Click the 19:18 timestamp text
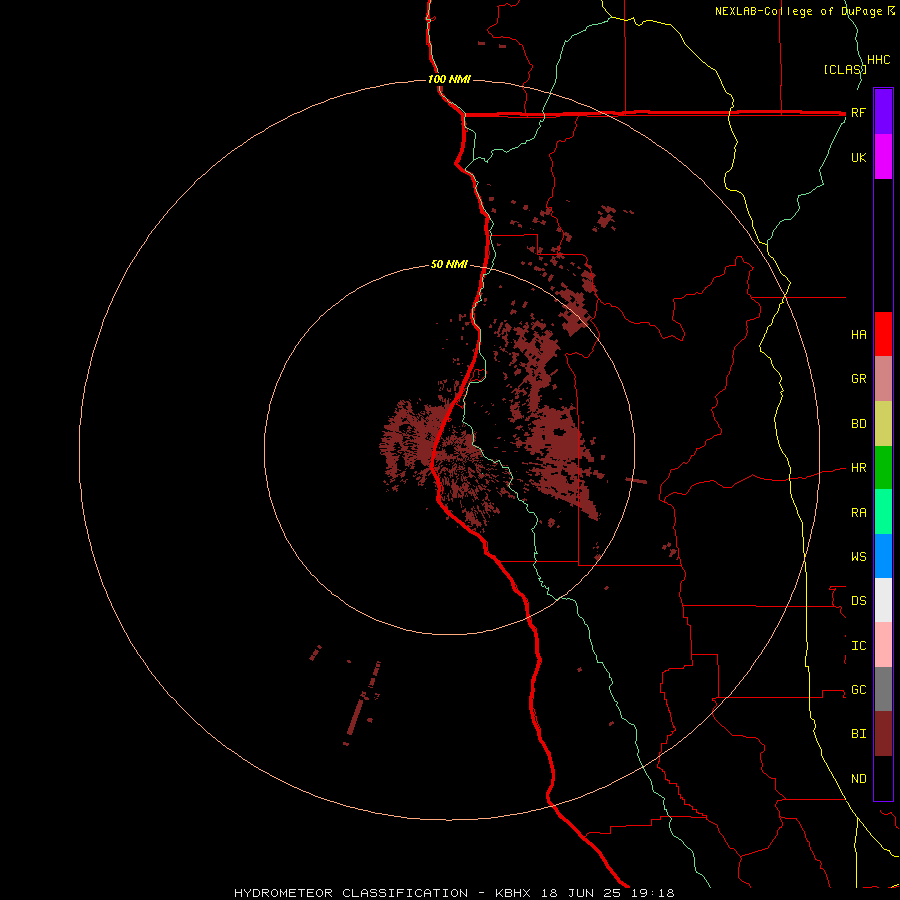Screen dimensions: 900x900 [655, 893]
